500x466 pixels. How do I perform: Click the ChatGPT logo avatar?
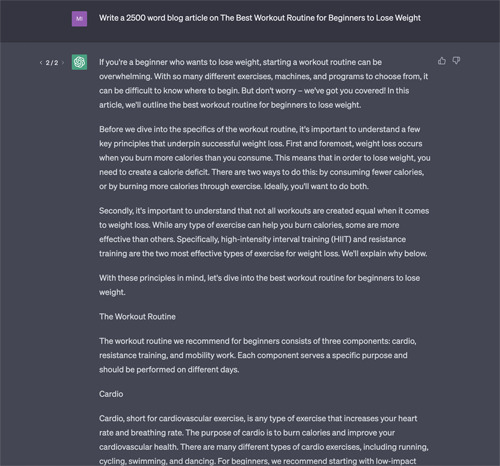click(79, 62)
